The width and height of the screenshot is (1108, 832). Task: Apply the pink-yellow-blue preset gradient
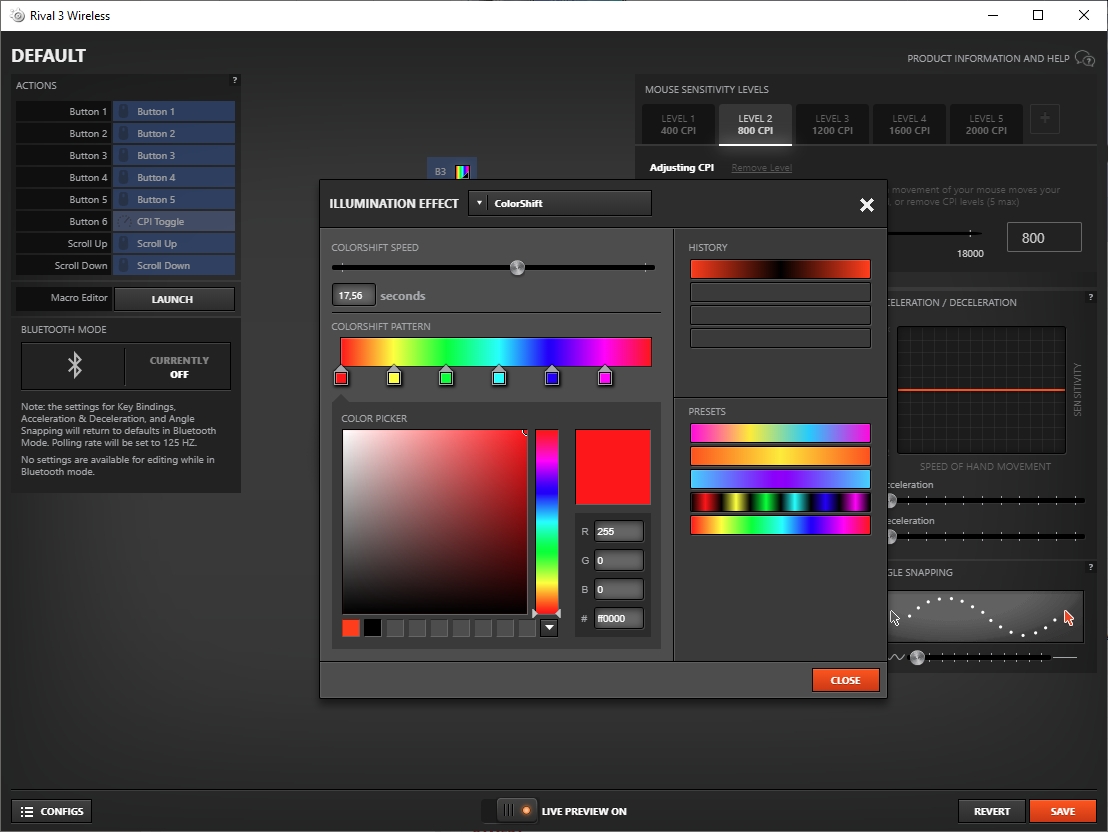pyautogui.click(x=780, y=433)
